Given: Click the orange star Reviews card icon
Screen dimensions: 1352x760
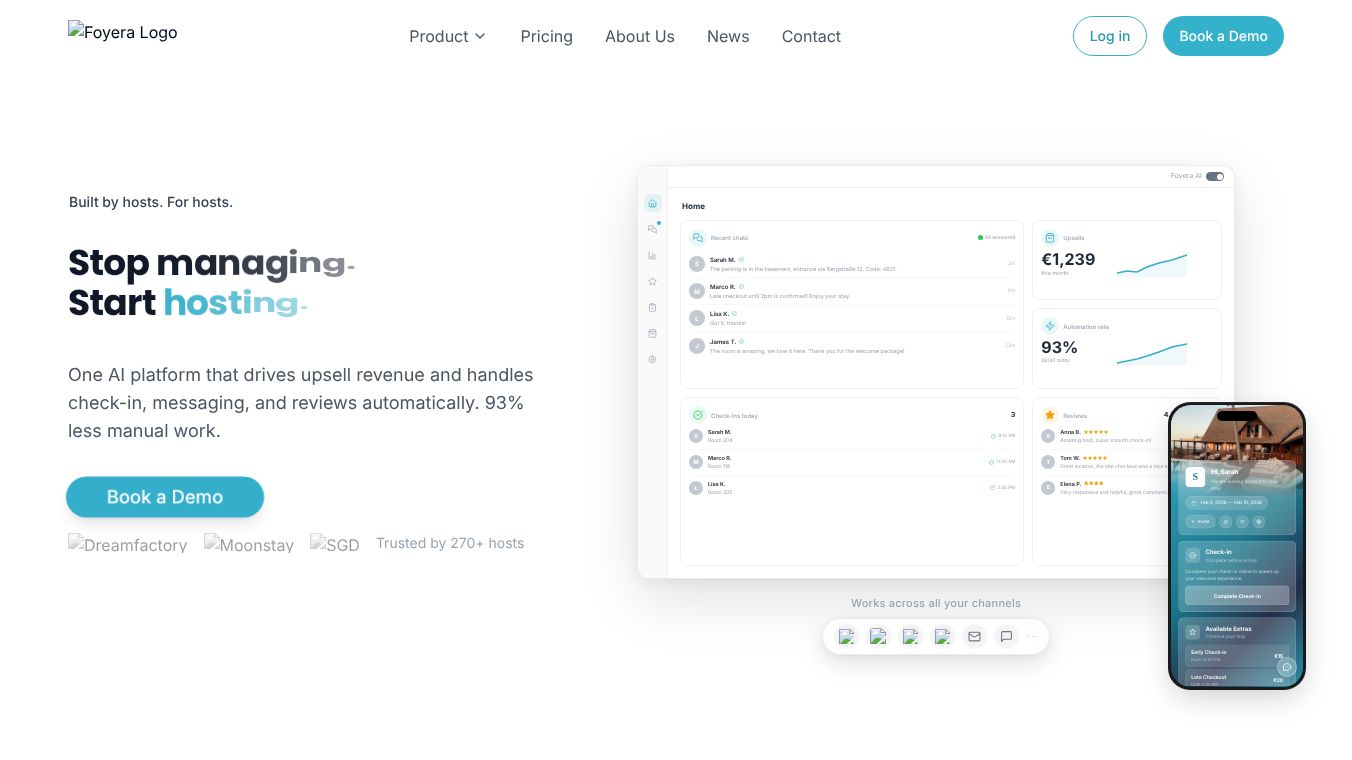Looking at the screenshot, I should [x=1050, y=415].
